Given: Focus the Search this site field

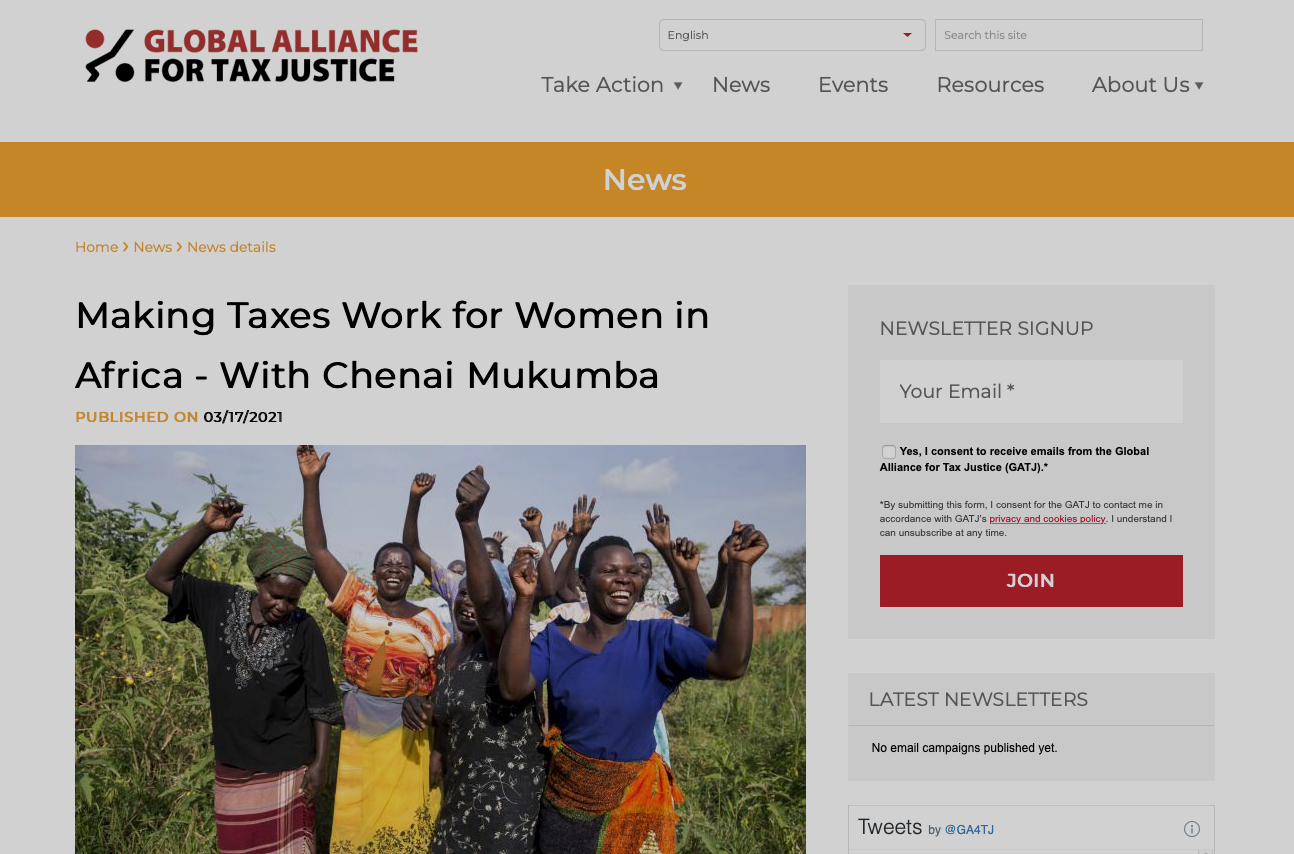Looking at the screenshot, I should (x=1069, y=35).
